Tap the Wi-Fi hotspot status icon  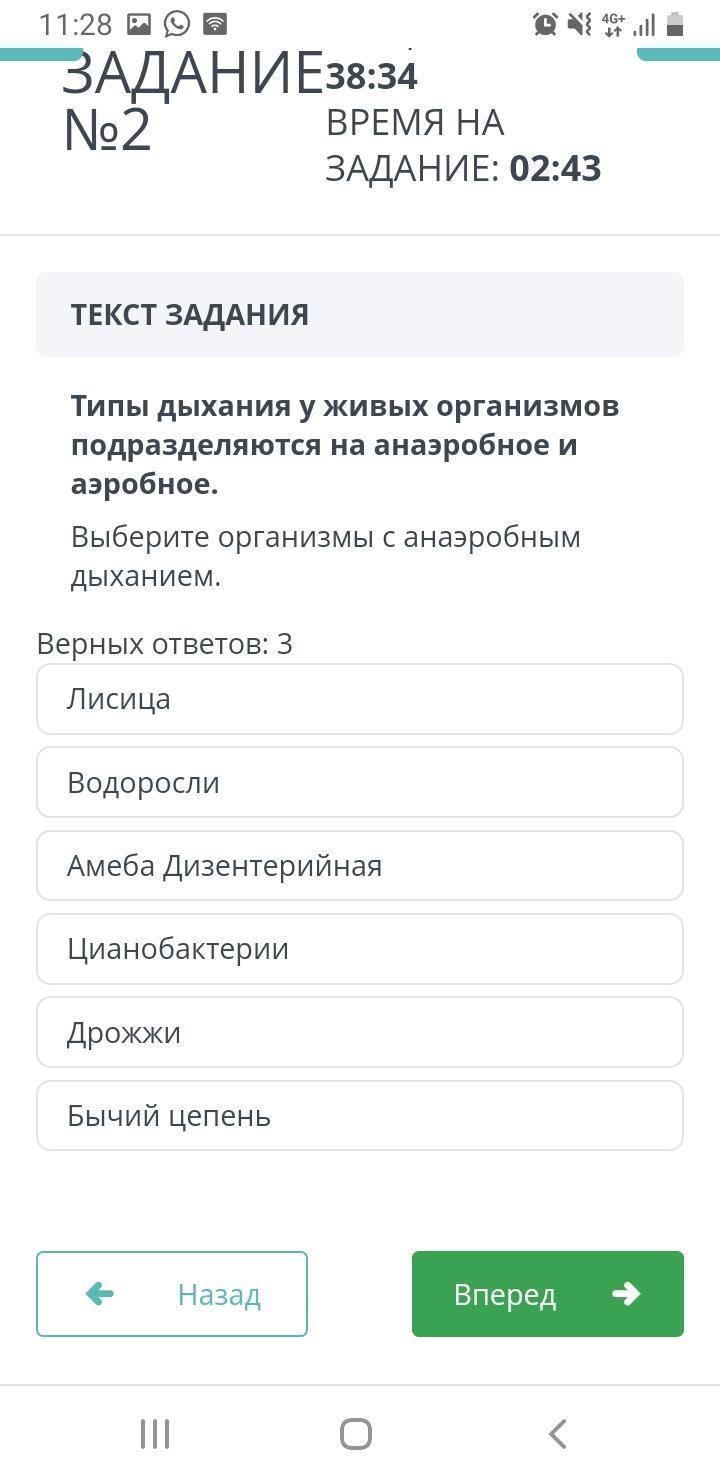pos(214,24)
